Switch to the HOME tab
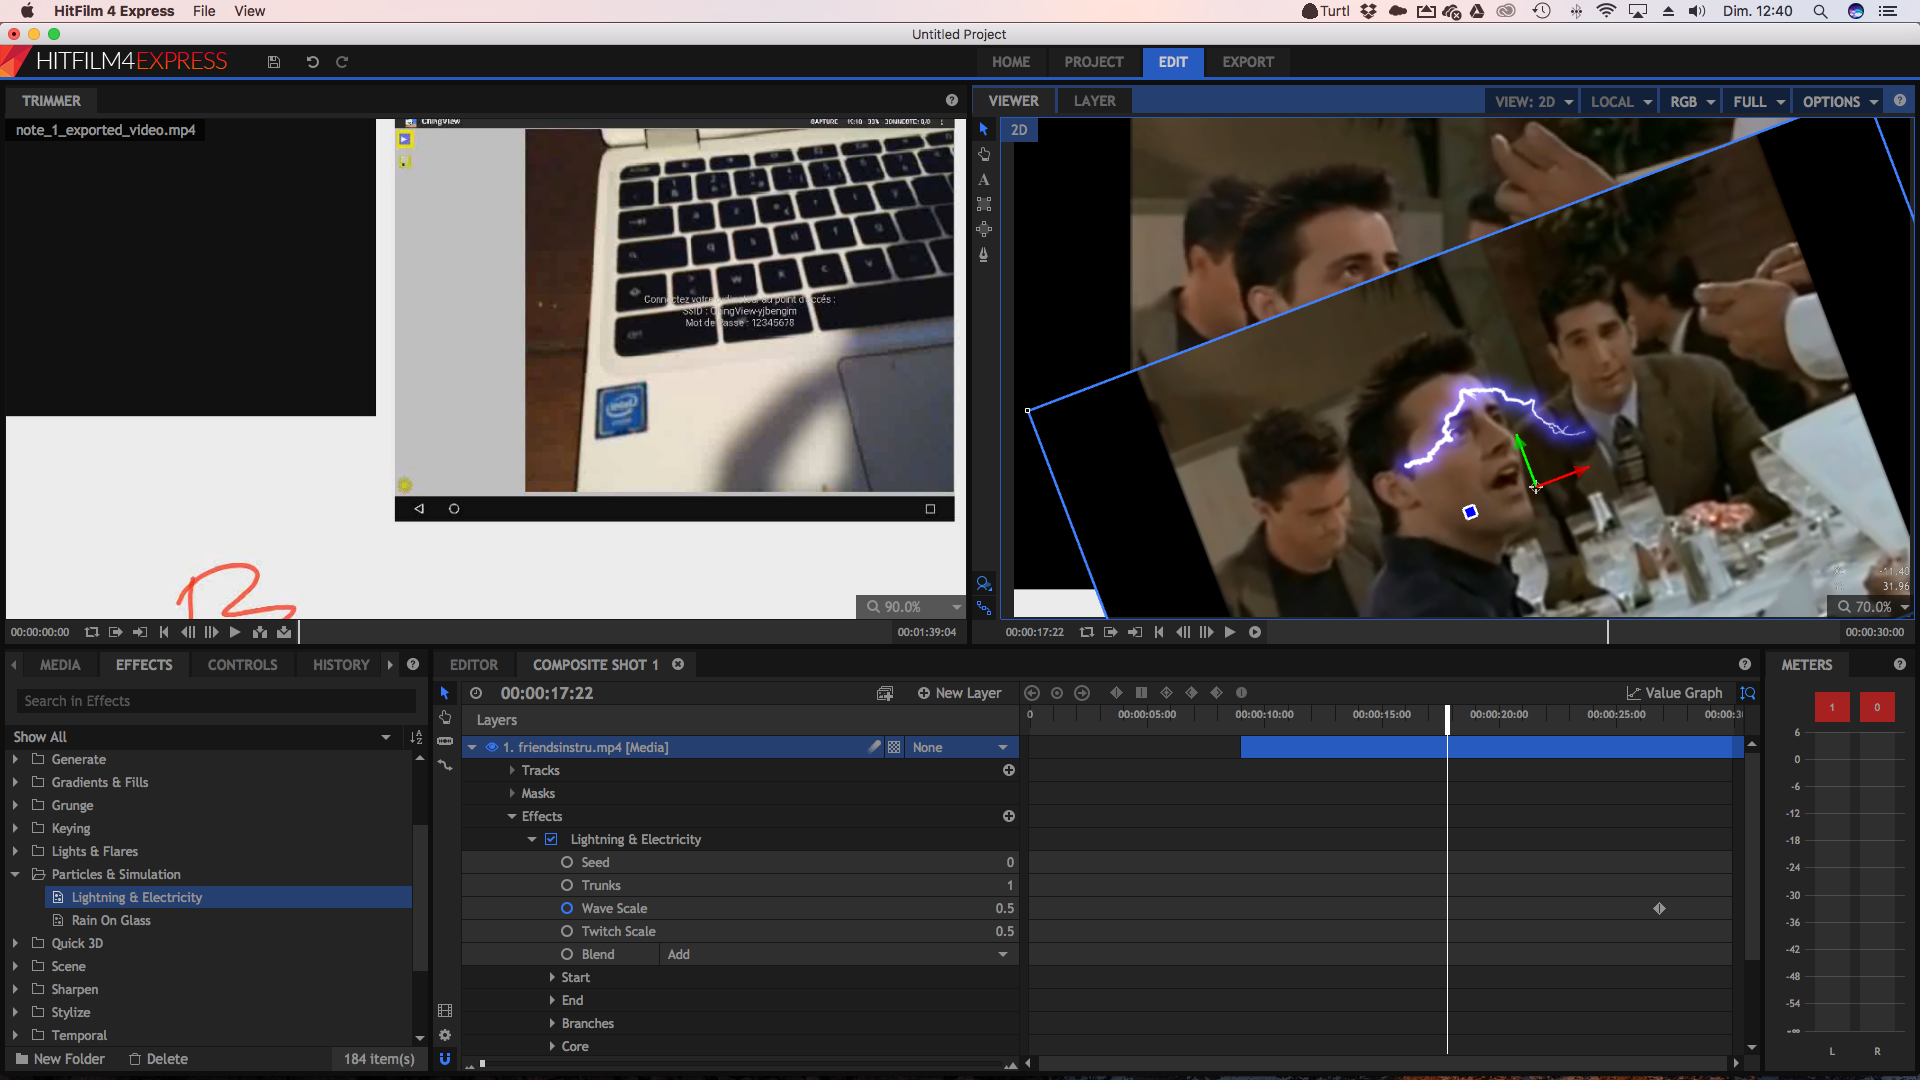The image size is (1920, 1080). 1011,62
